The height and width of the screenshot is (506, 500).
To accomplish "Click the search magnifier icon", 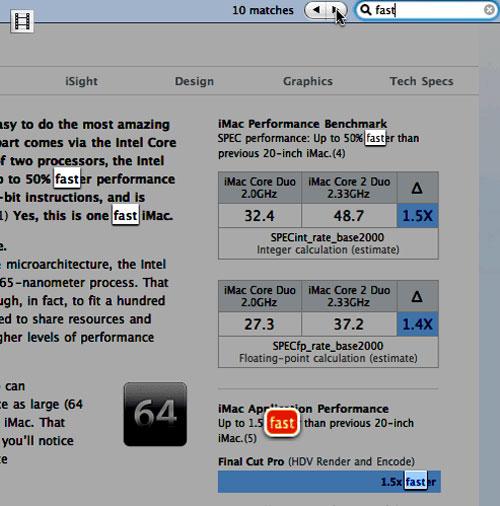I will (x=366, y=10).
